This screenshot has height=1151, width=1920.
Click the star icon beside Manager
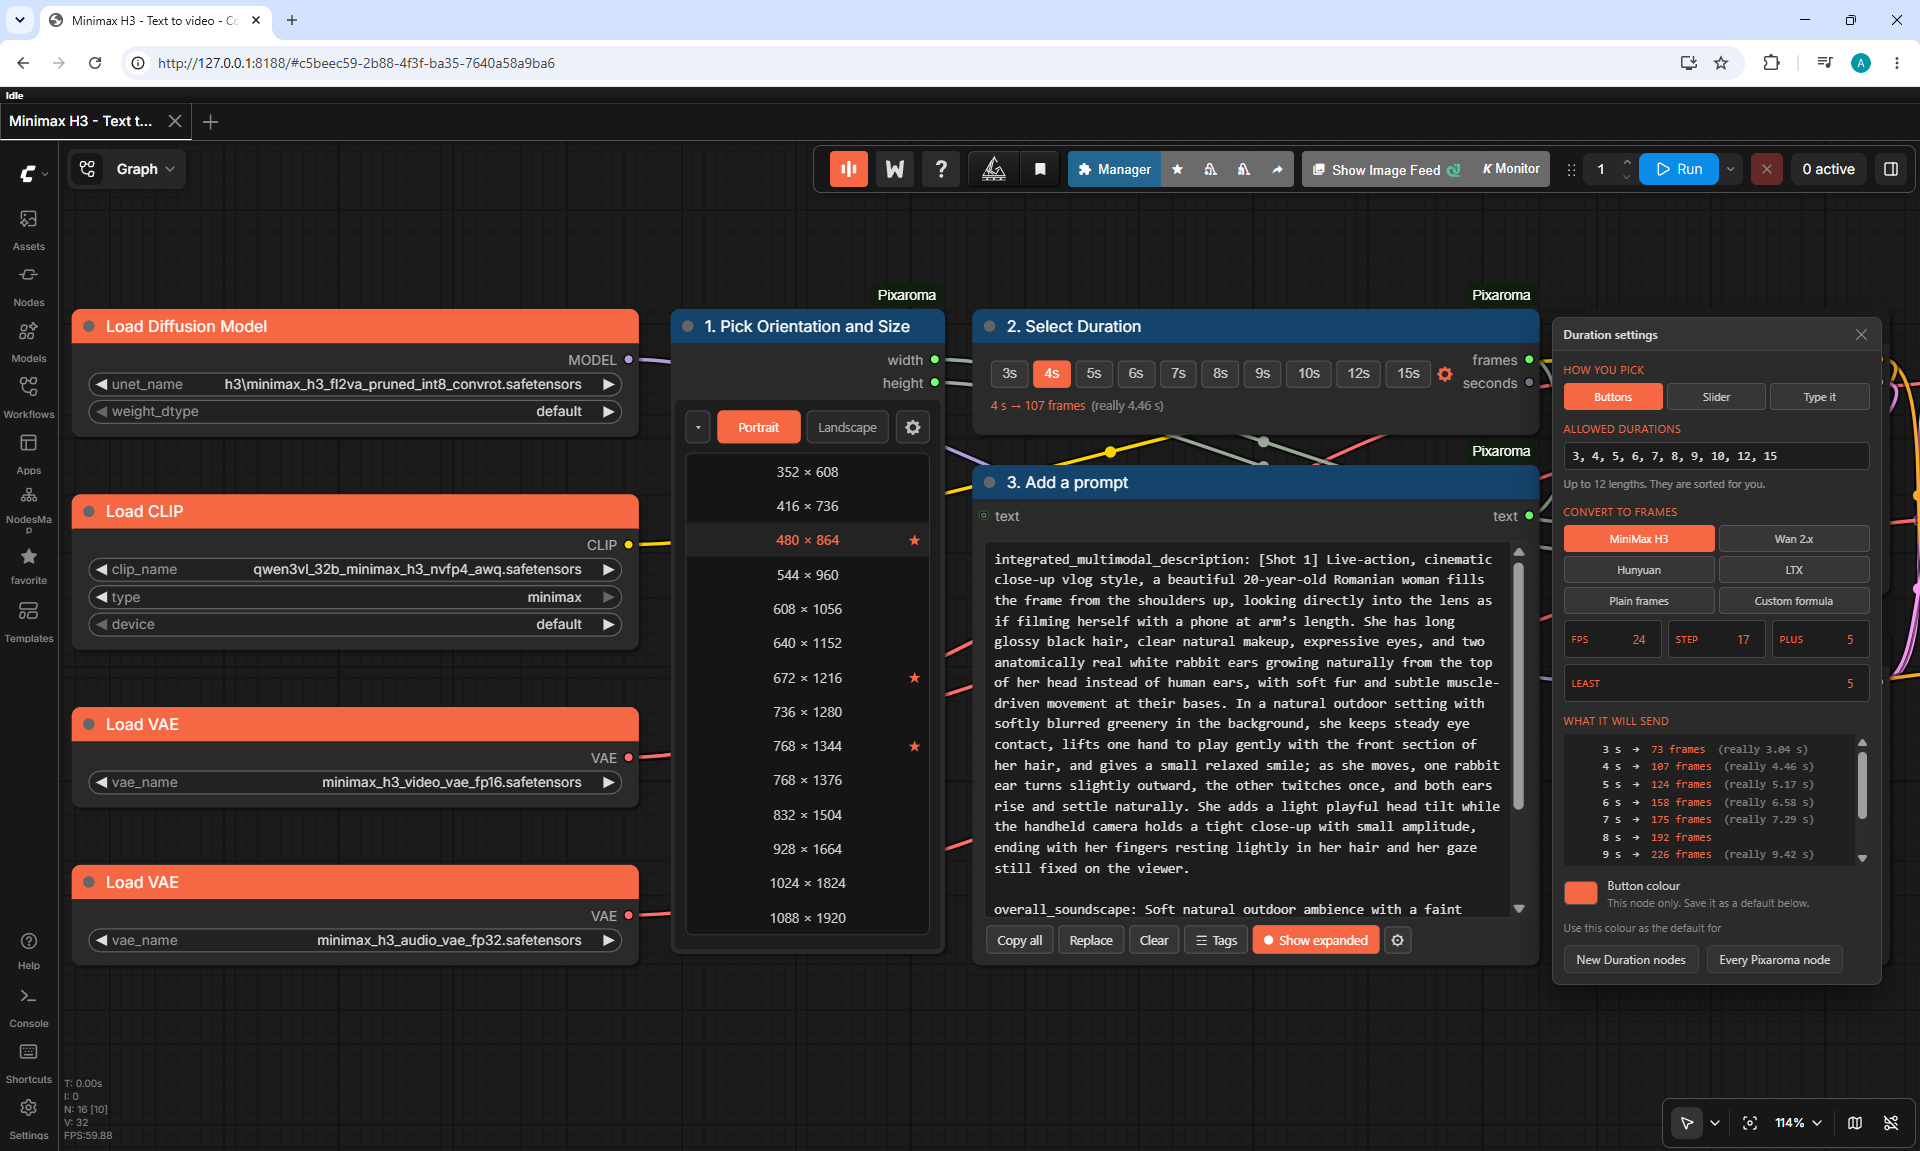(1177, 169)
